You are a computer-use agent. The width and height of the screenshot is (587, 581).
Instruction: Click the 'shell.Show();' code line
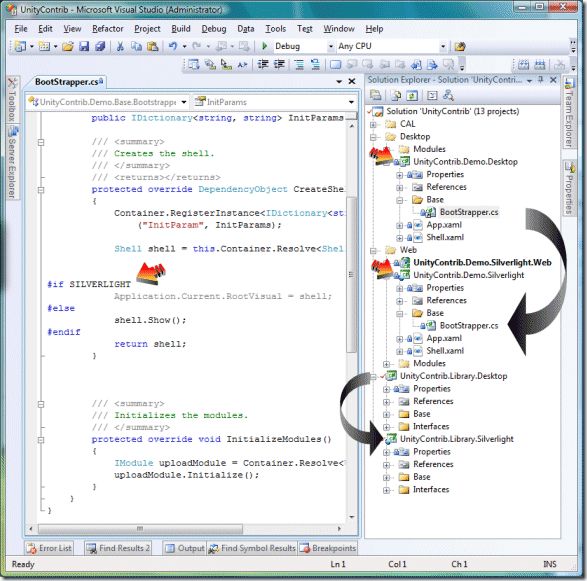(x=150, y=320)
